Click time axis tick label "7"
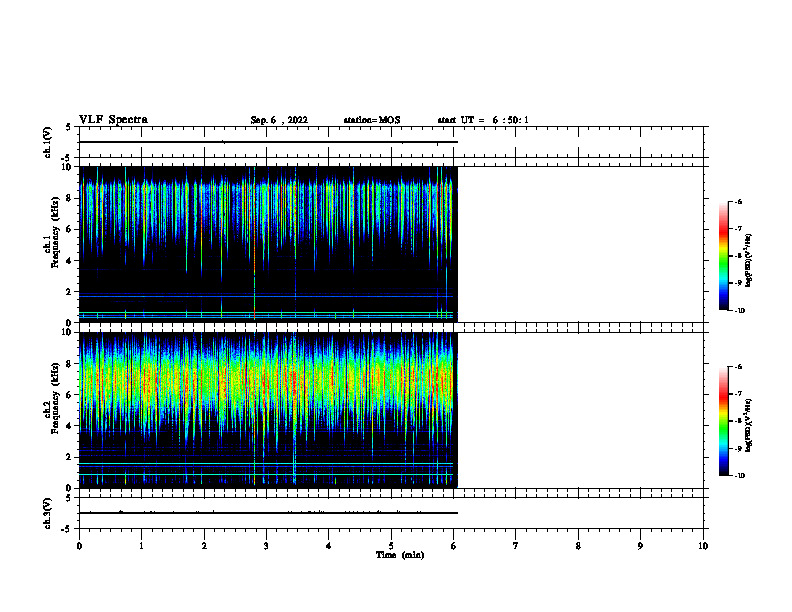The image size is (792, 612). click(516, 546)
